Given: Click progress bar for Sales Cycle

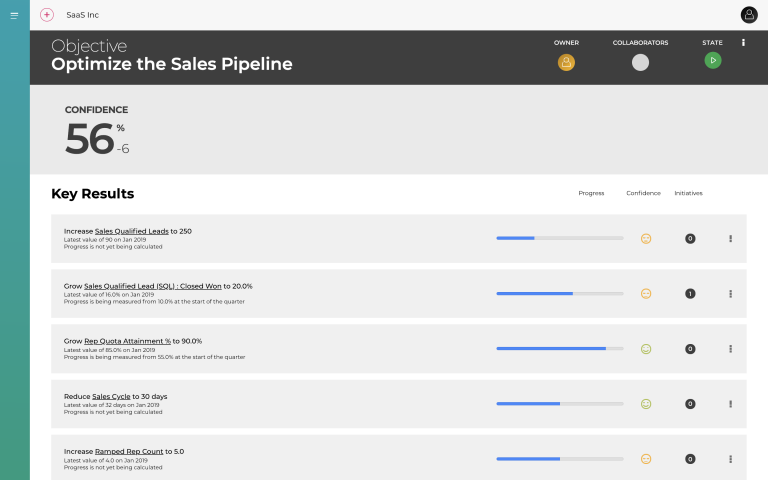Looking at the screenshot, I should pyautogui.click(x=560, y=404).
